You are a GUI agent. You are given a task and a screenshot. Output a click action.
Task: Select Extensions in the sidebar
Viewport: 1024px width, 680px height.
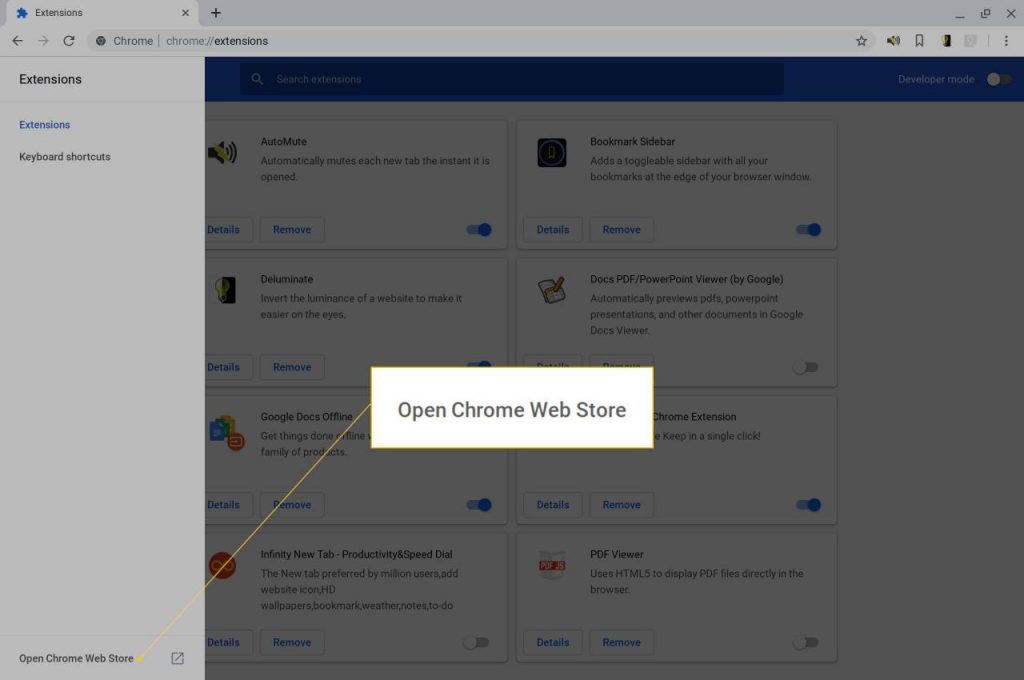[x=44, y=124]
